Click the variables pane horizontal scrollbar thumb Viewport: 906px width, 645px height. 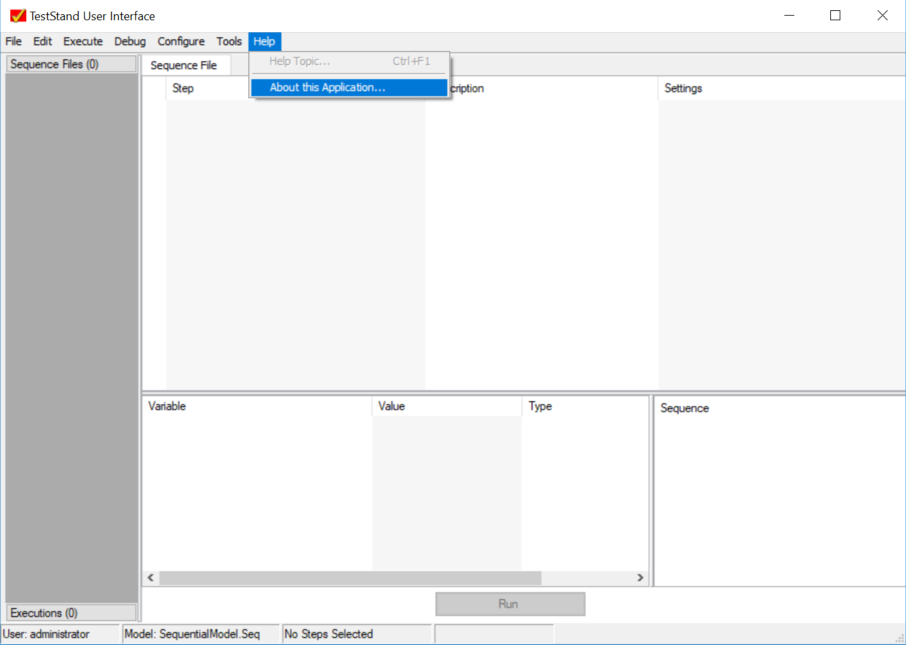(350, 577)
